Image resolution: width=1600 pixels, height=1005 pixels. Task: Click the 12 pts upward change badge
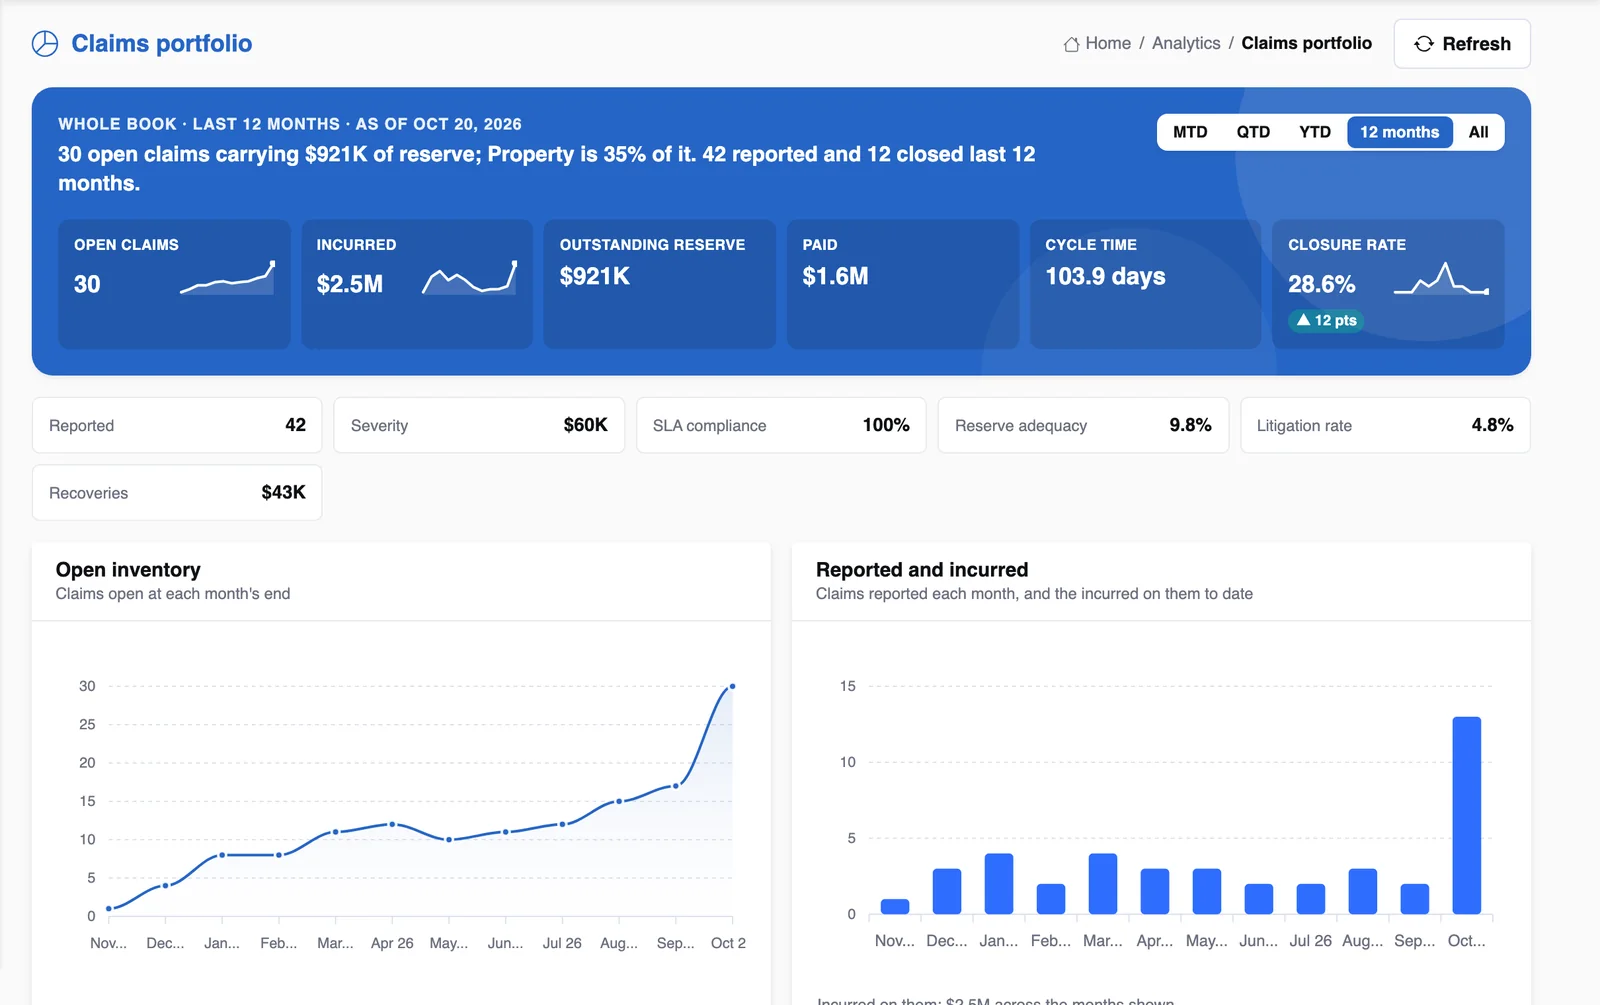coord(1326,320)
